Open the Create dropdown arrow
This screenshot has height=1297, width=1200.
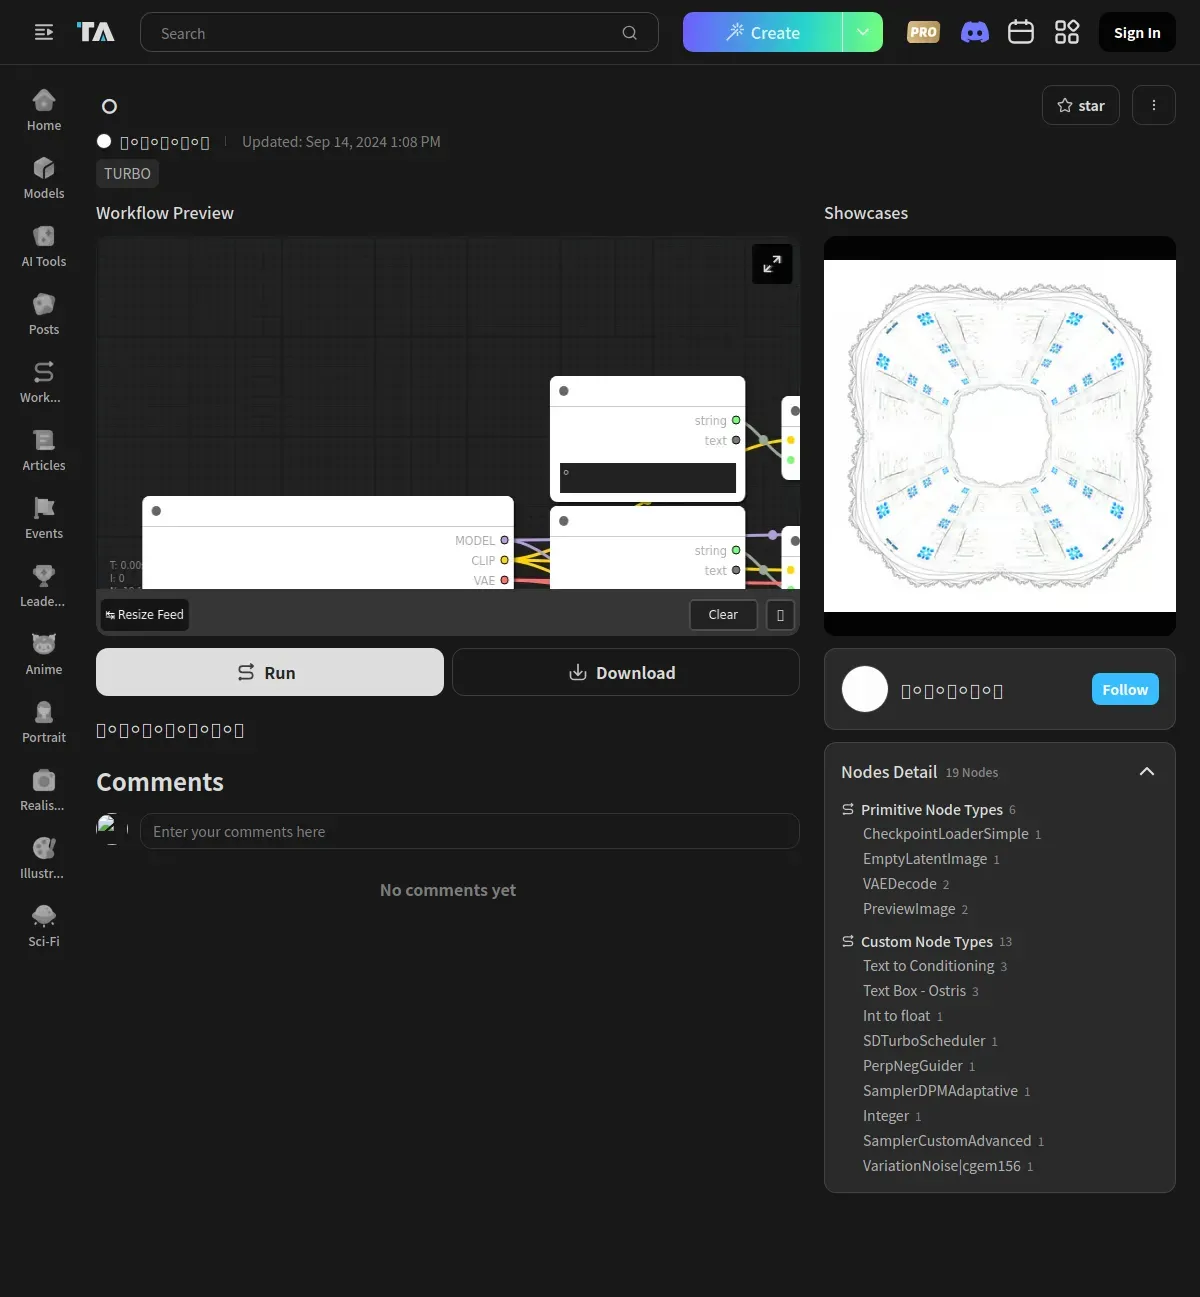point(863,32)
